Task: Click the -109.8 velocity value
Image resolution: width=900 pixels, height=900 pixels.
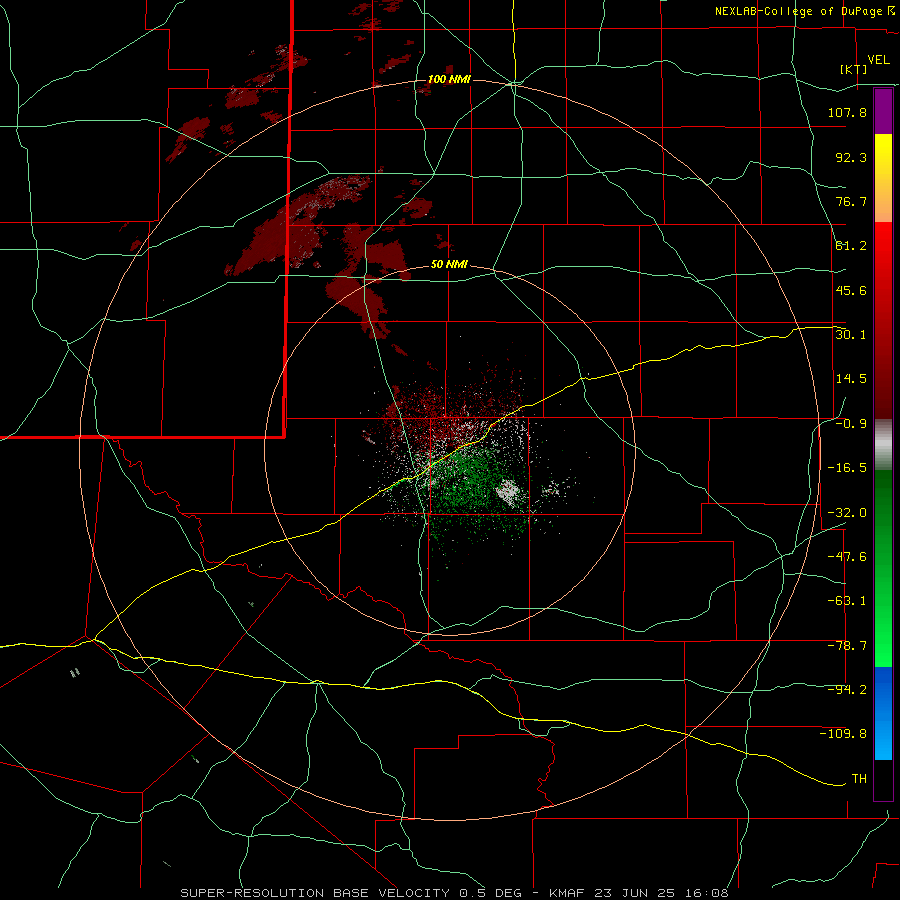Action: (x=843, y=734)
